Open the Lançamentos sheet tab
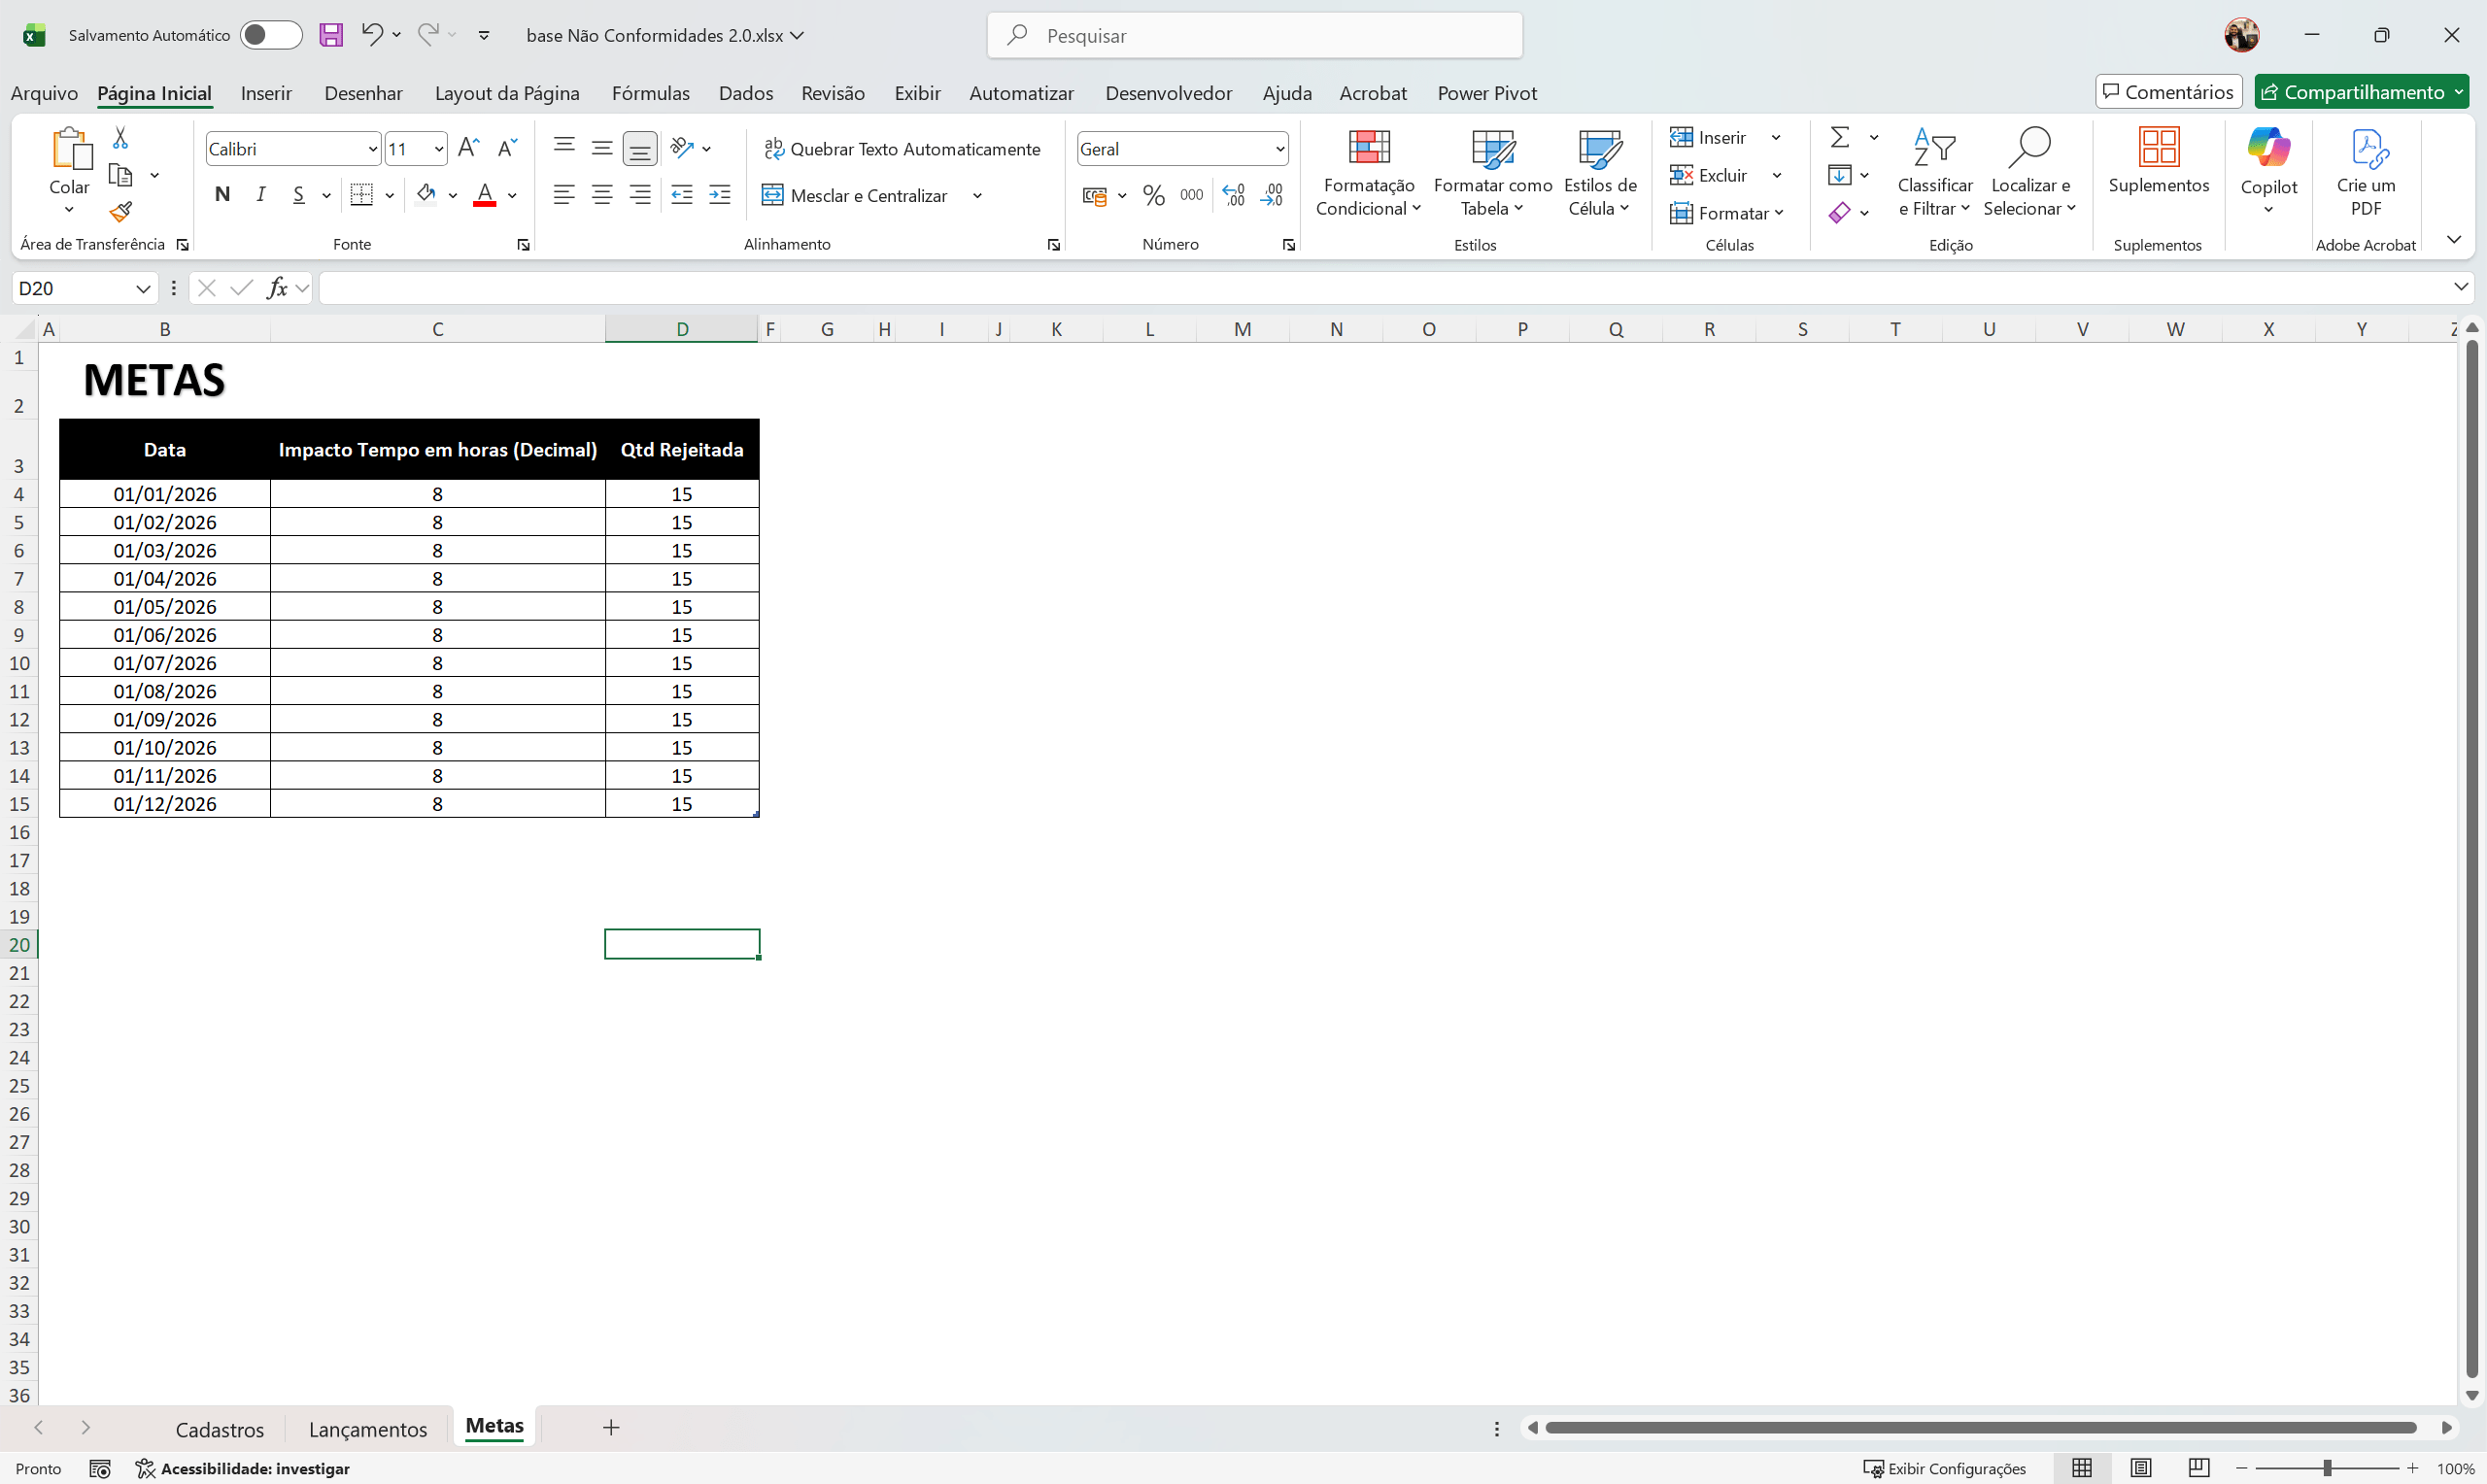 click(367, 1429)
